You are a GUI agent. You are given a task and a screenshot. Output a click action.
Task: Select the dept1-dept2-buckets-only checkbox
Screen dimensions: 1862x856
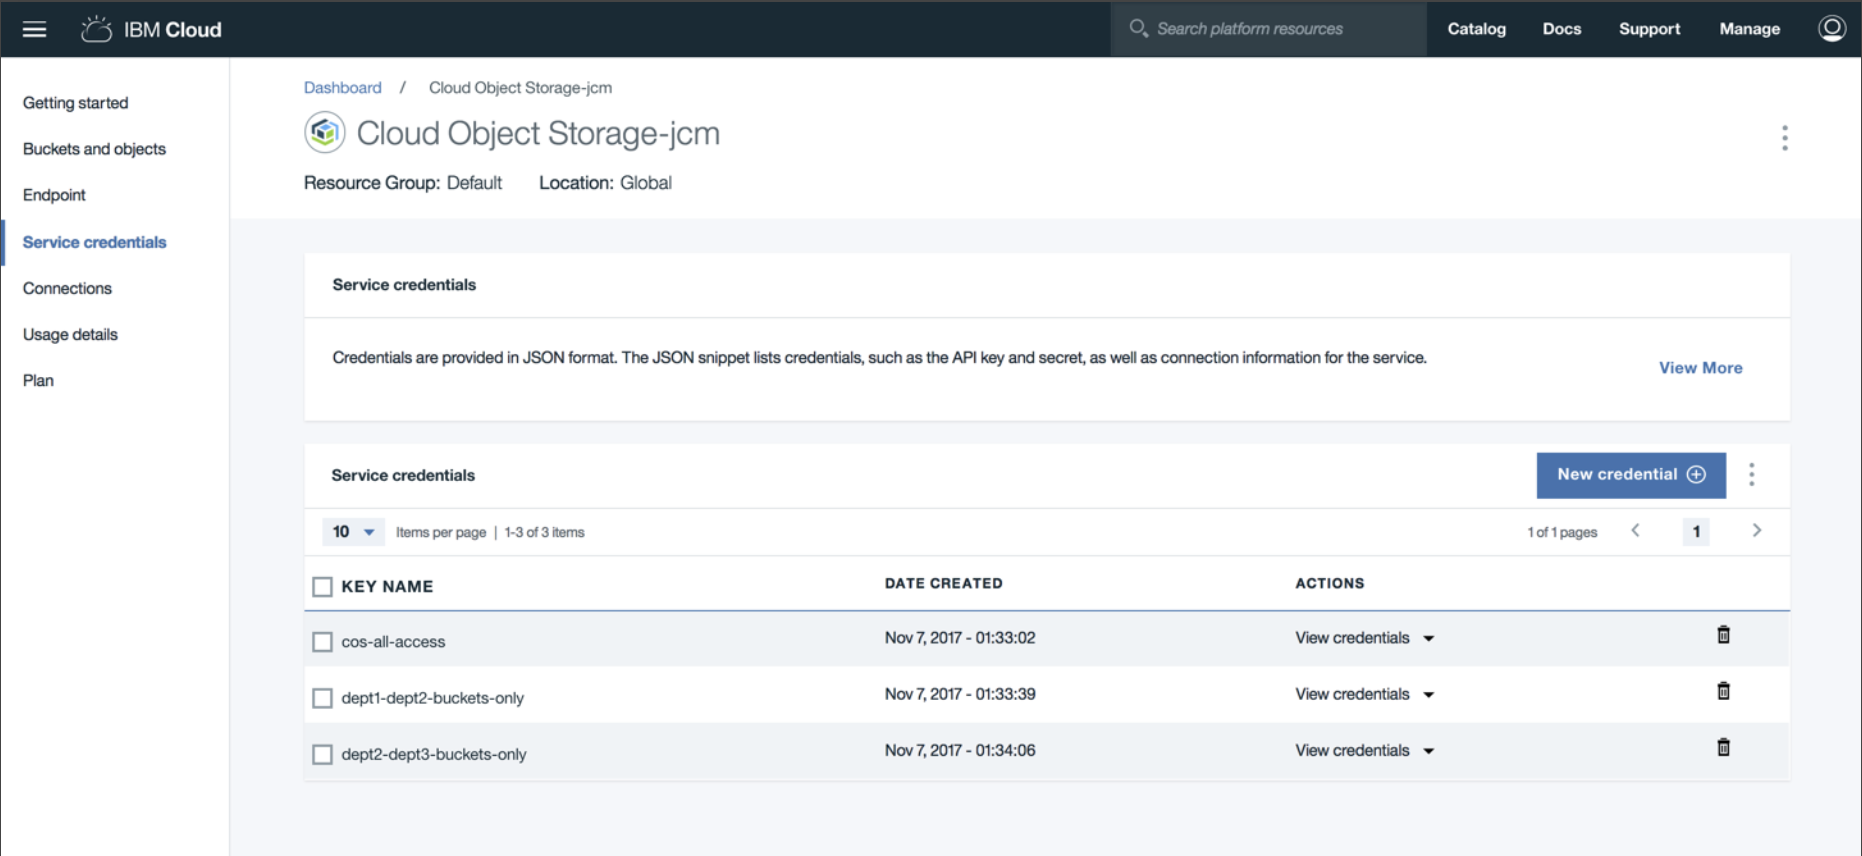[322, 698]
